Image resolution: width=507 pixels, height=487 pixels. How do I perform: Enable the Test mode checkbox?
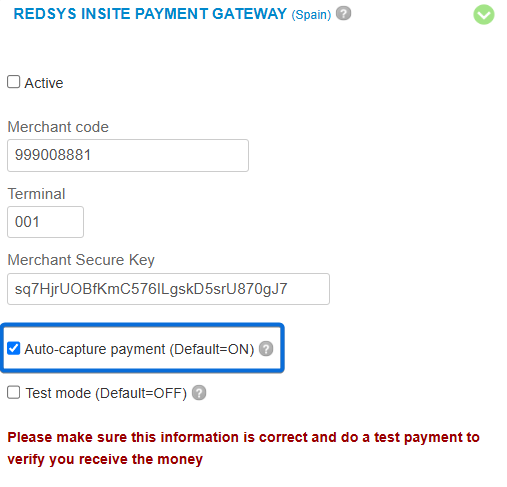pyautogui.click(x=14, y=392)
